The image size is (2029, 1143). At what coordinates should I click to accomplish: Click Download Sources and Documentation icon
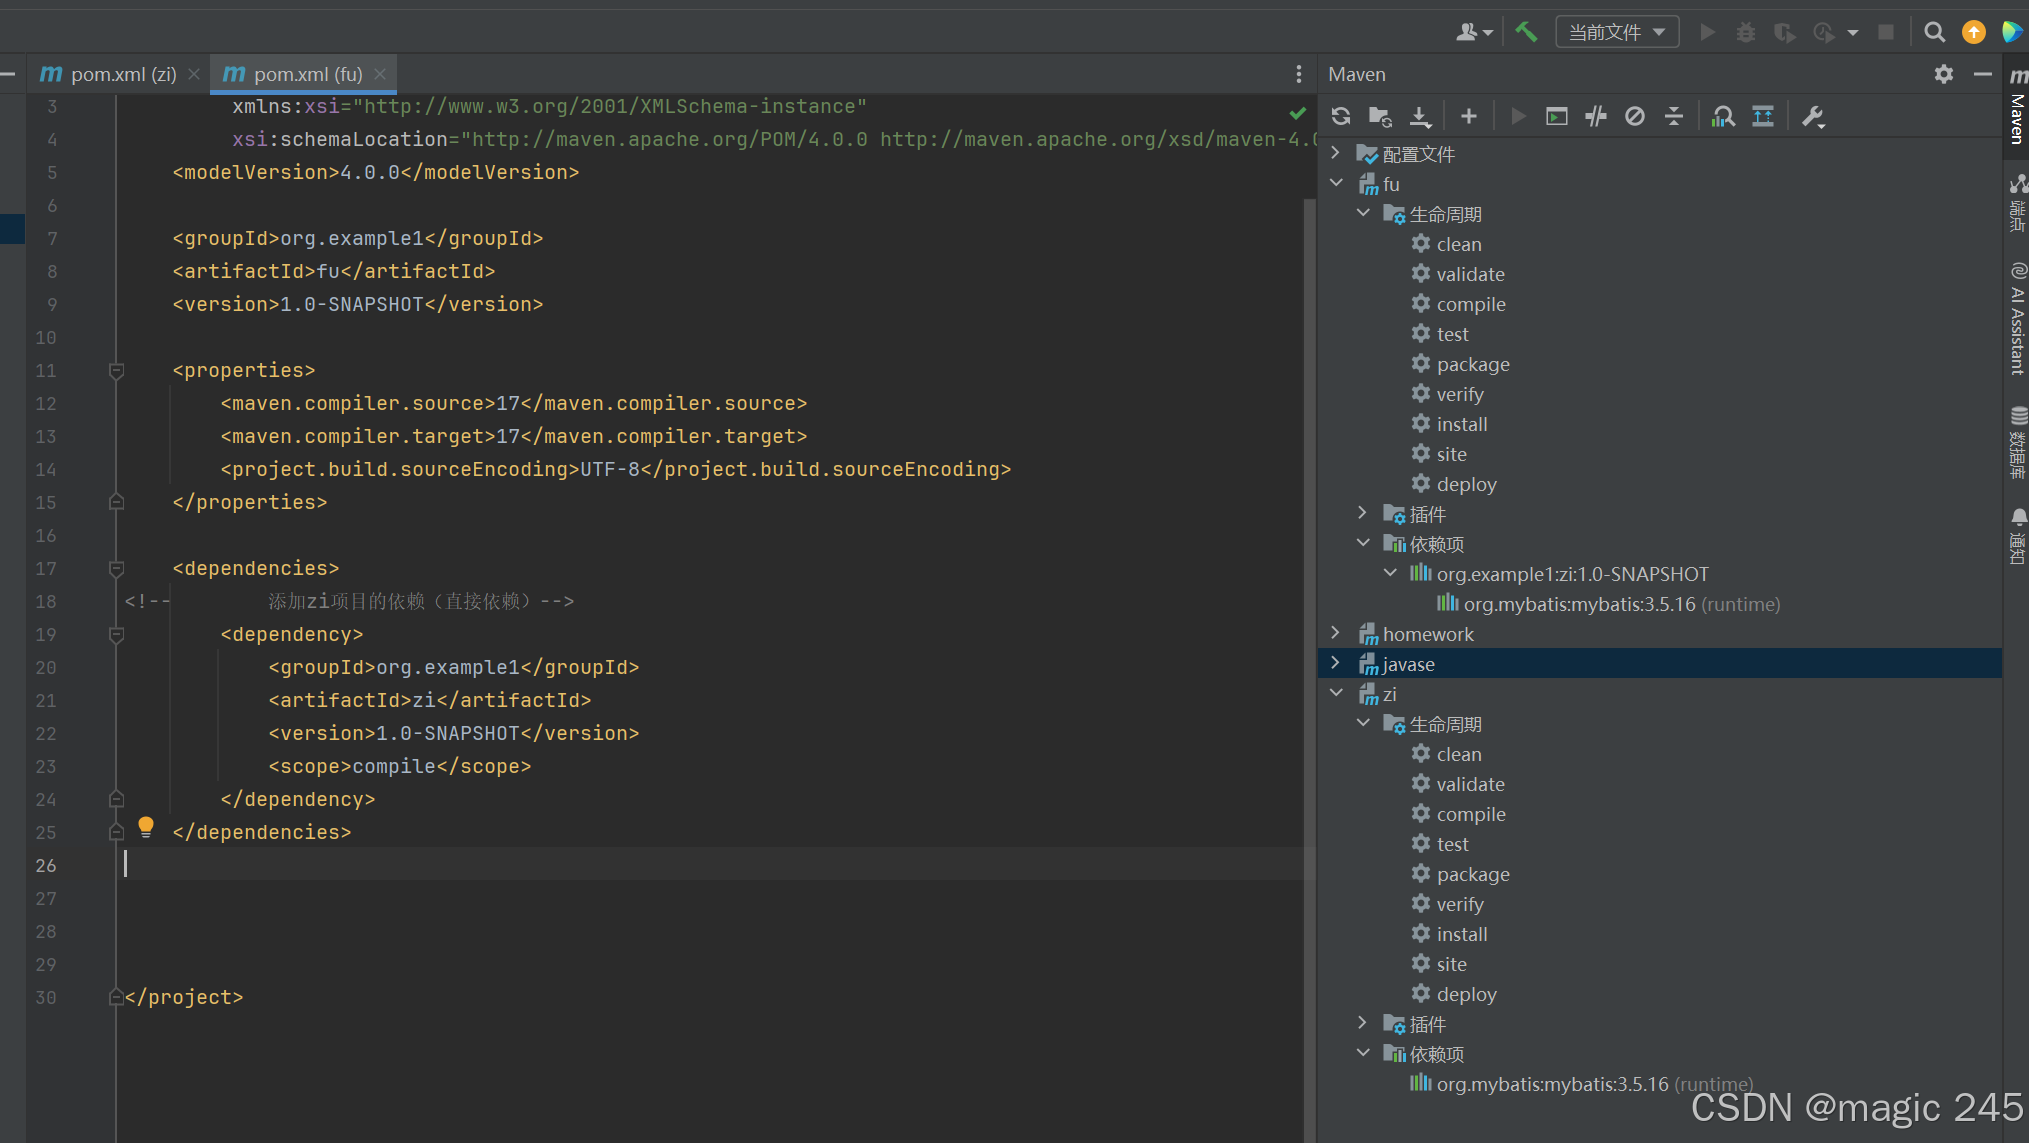pos(1420,116)
